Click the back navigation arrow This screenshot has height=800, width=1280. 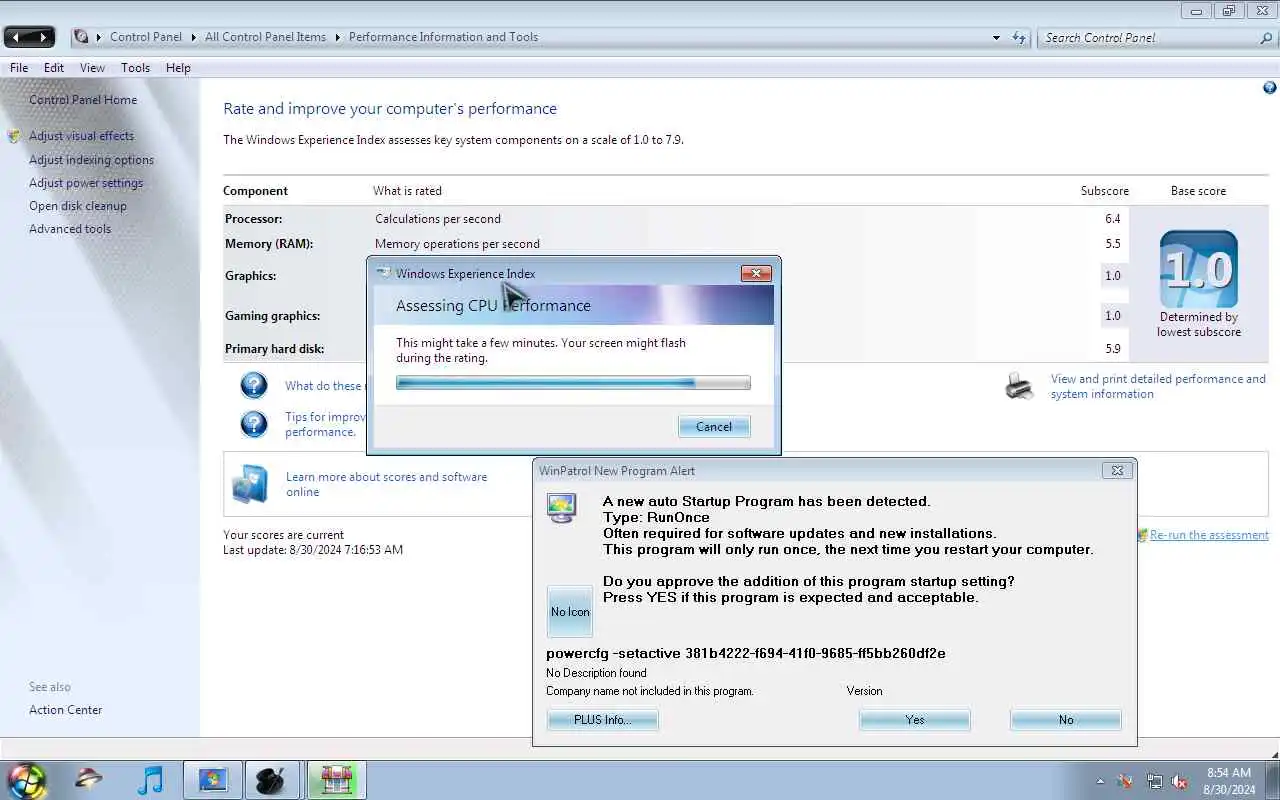17,37
